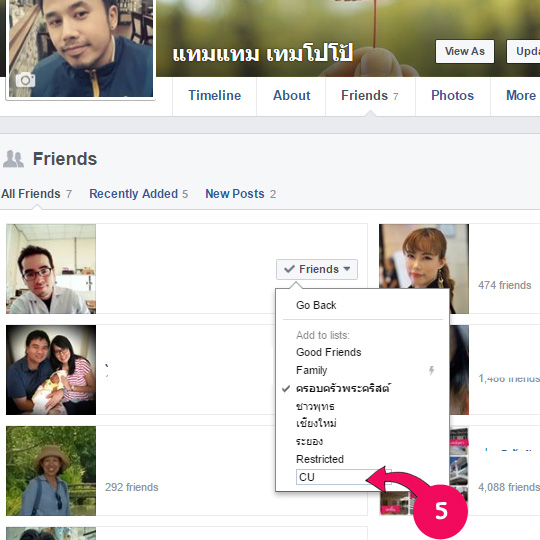The height and width of the screenshot is (540, 540).
Task: Open friend photo of man with glasses
Action: (x=51, y=269)
